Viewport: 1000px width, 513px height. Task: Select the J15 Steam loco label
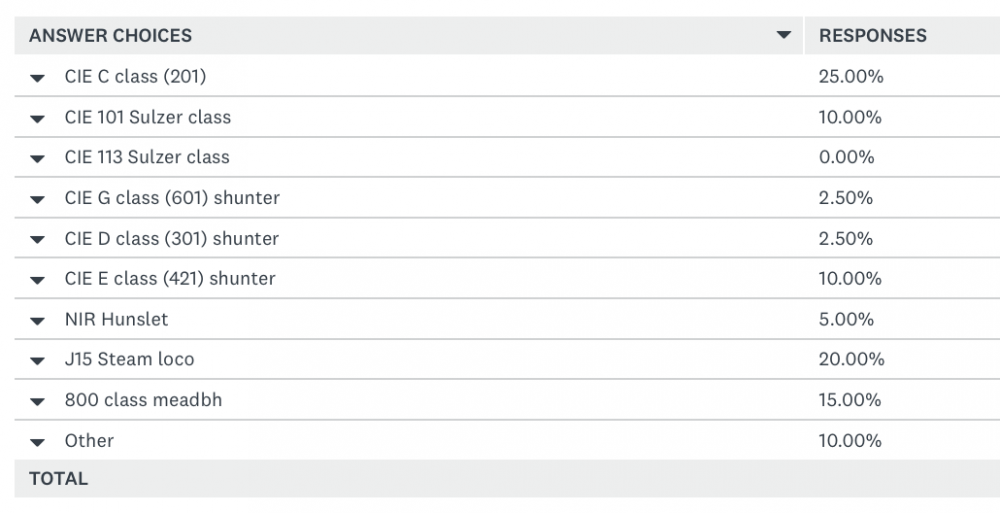(x=129, y=359)
